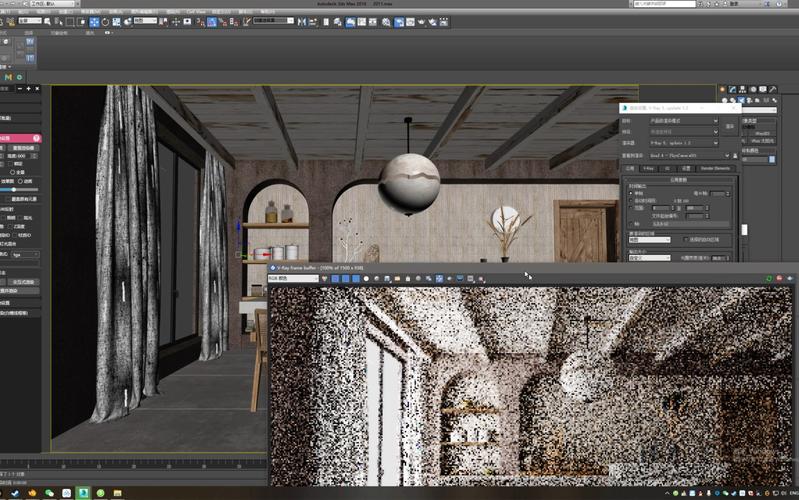Image resolution: width=799 pixels, height=500 pixels.
Task: Click the Render button in Render Setup dialog
Action: (729, 126)
